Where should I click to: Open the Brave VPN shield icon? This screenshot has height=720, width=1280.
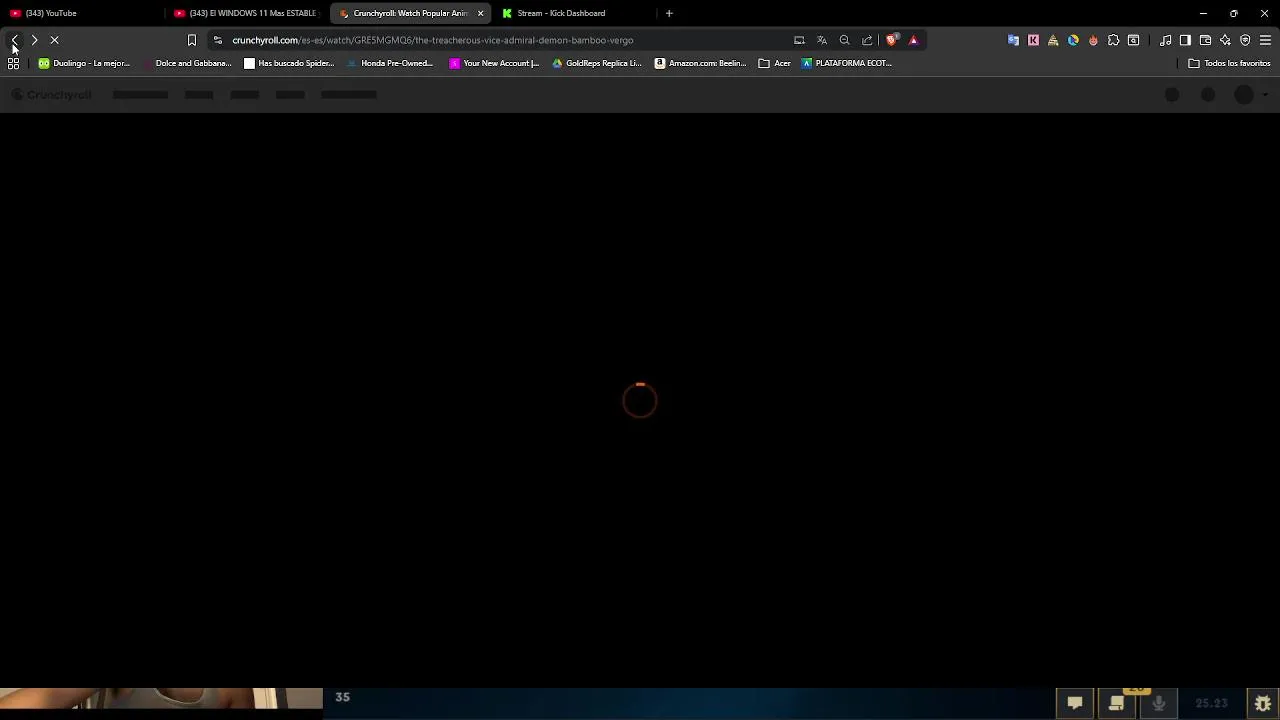tap(1245, 40)
